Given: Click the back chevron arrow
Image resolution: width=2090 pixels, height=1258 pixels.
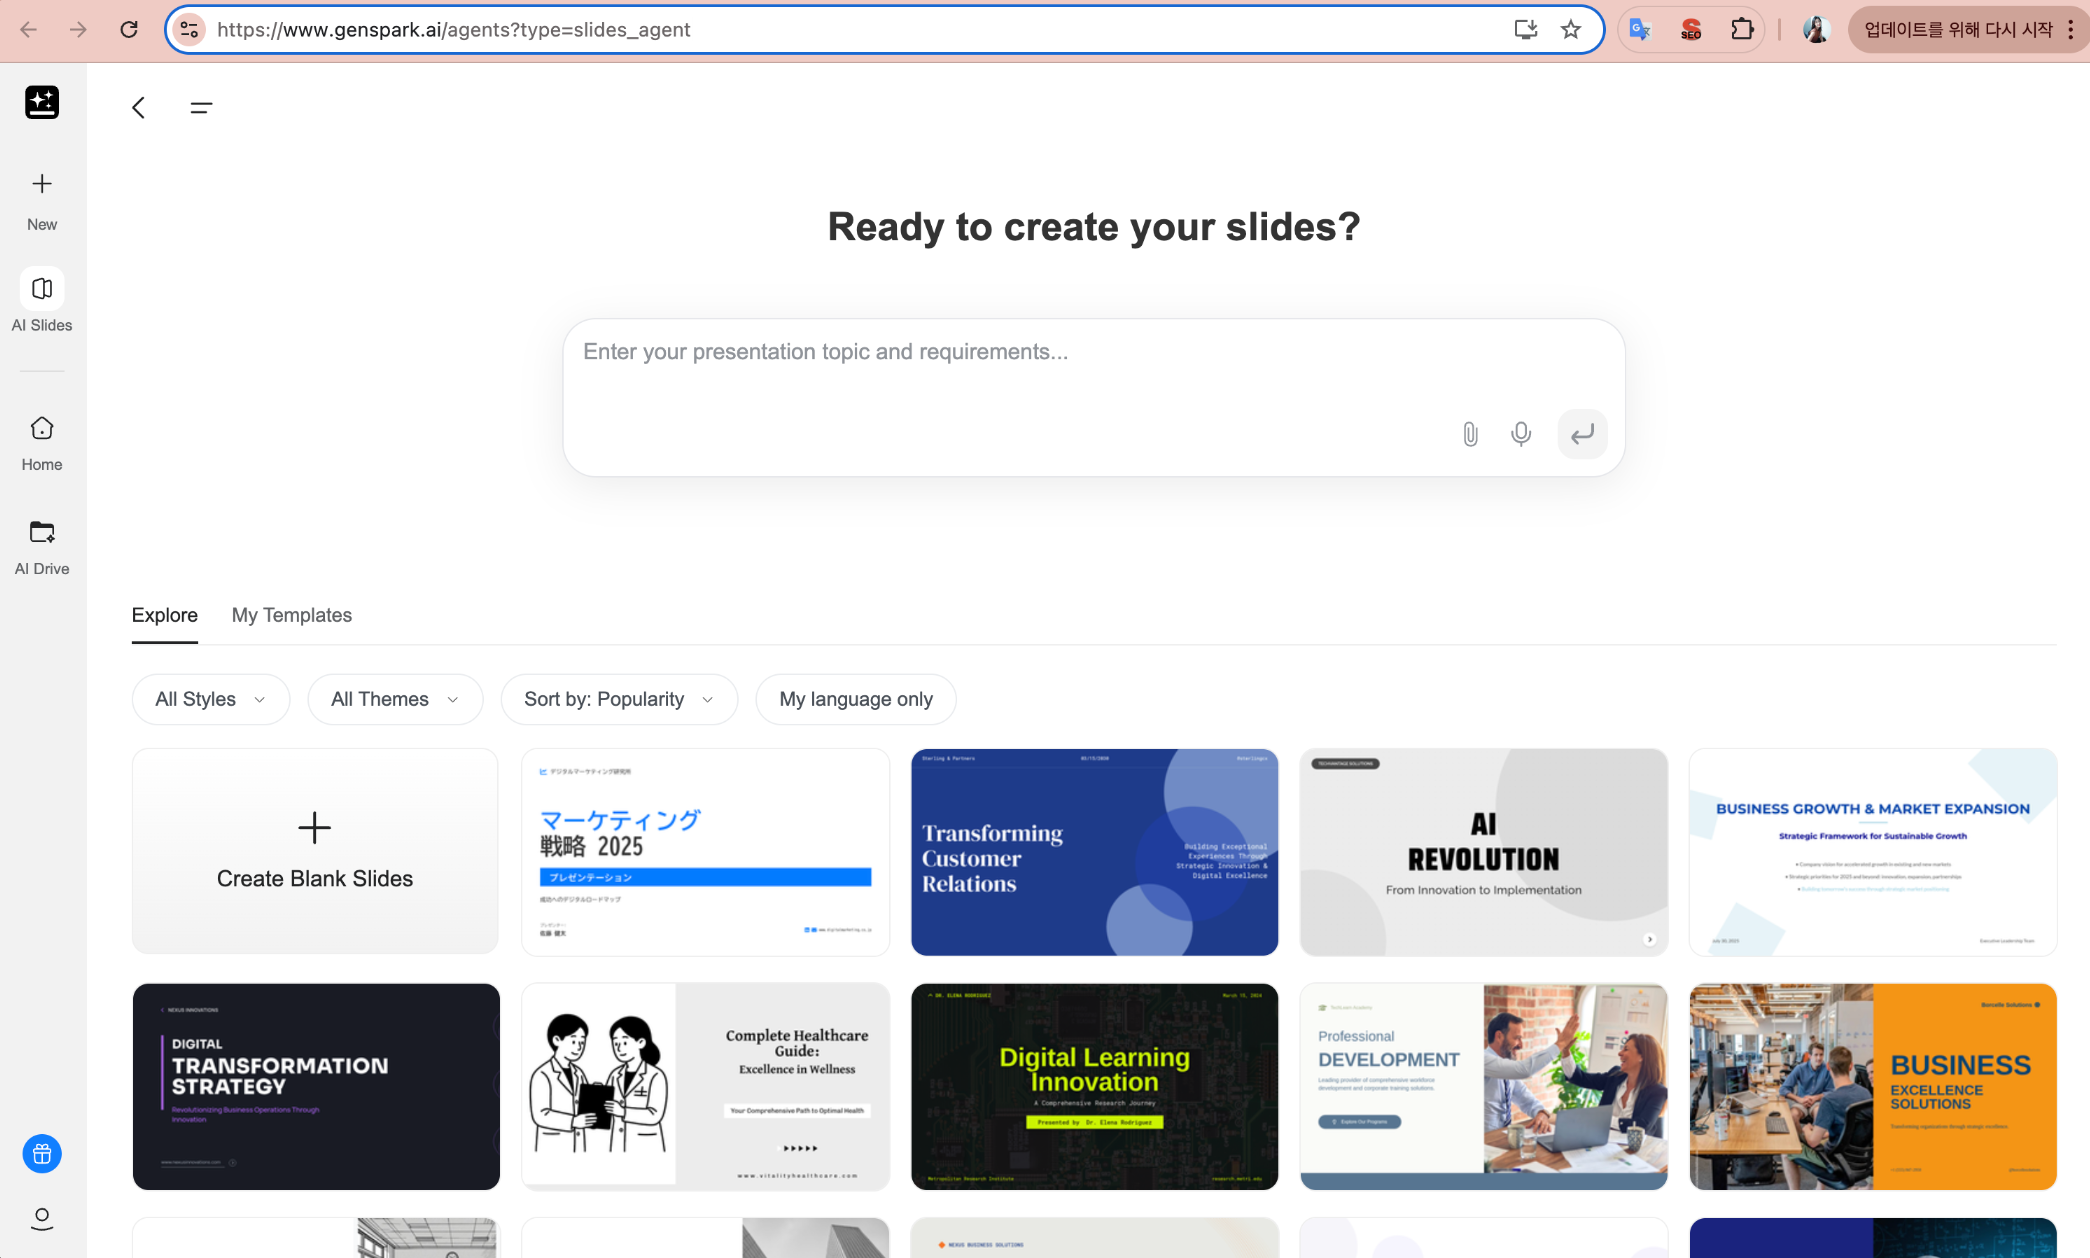Looking at the screenshot, I should pyautogui.click(x=139, y=108).
